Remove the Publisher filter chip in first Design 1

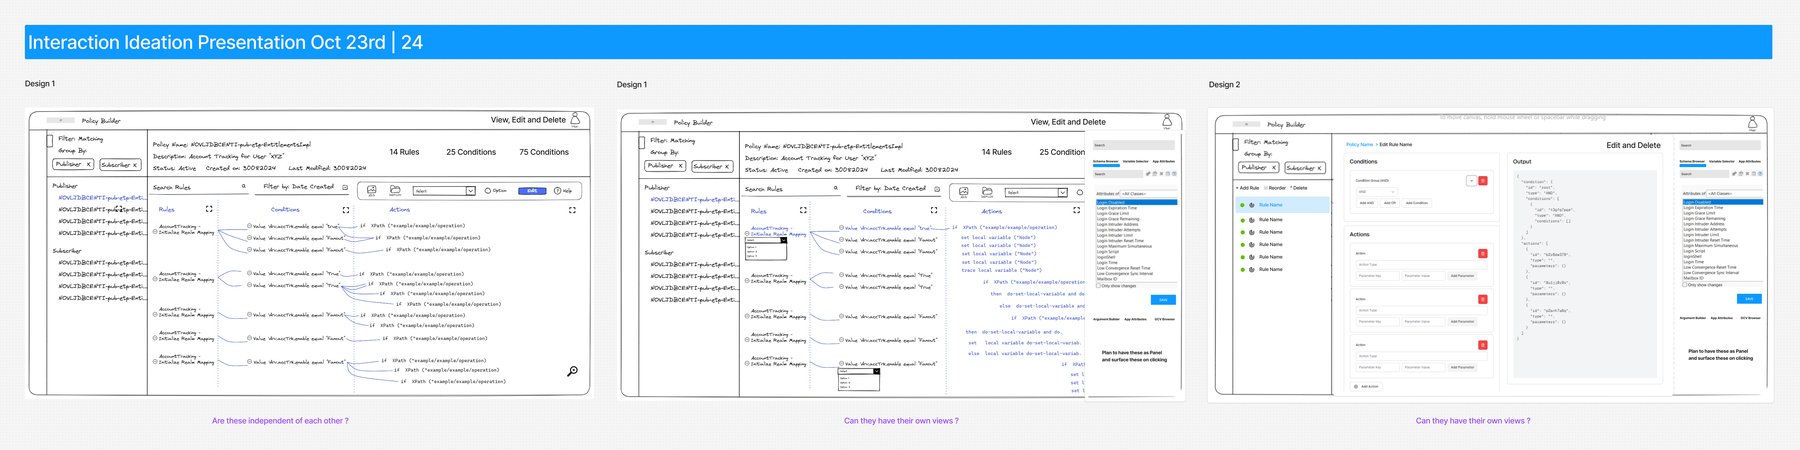pos(89,165)
